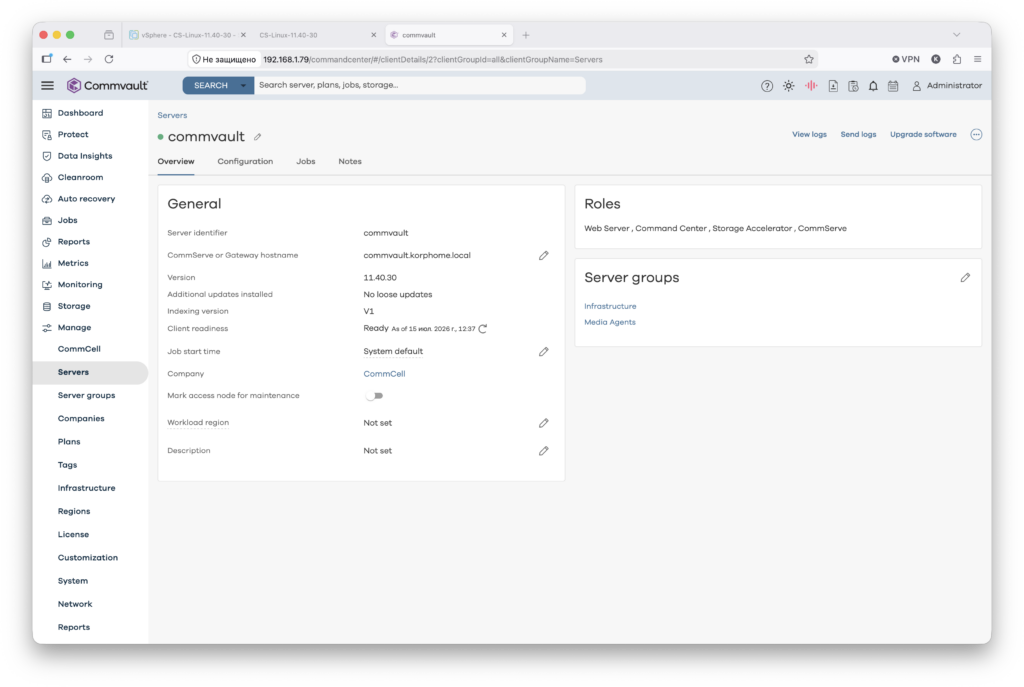
Task: Edit the Description field
Action: pyautogui.click(x=543, y=451)
